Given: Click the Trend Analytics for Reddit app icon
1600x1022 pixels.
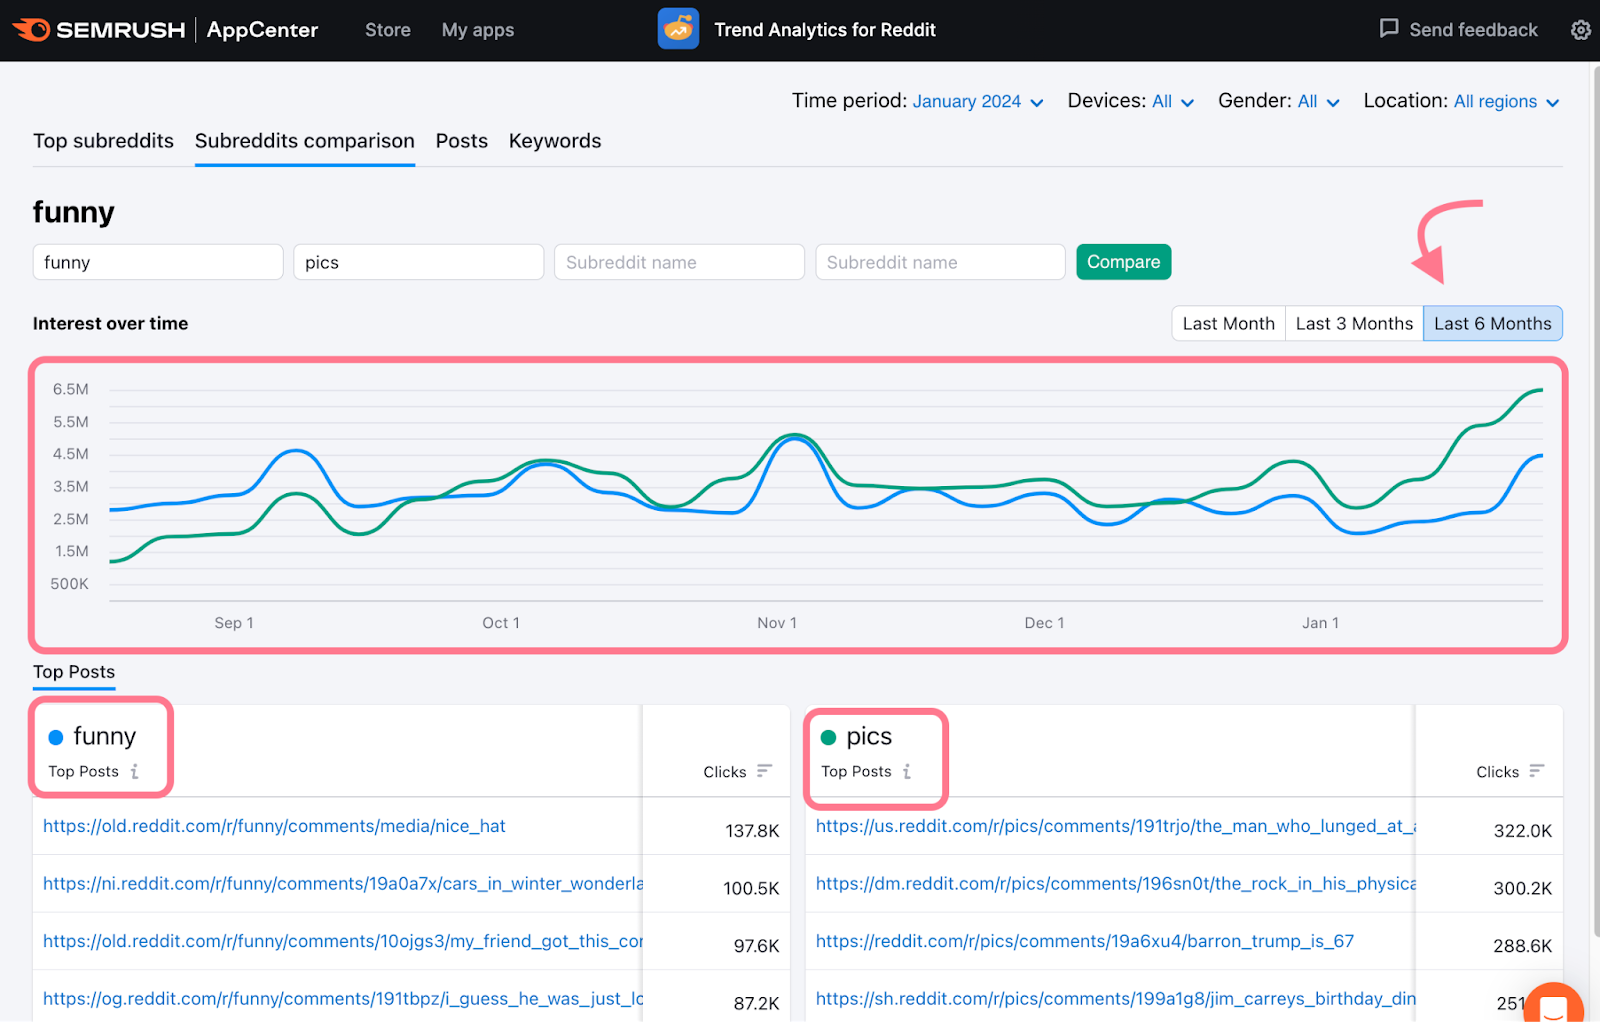Looking at the screenshot, I should click(678, 29).
